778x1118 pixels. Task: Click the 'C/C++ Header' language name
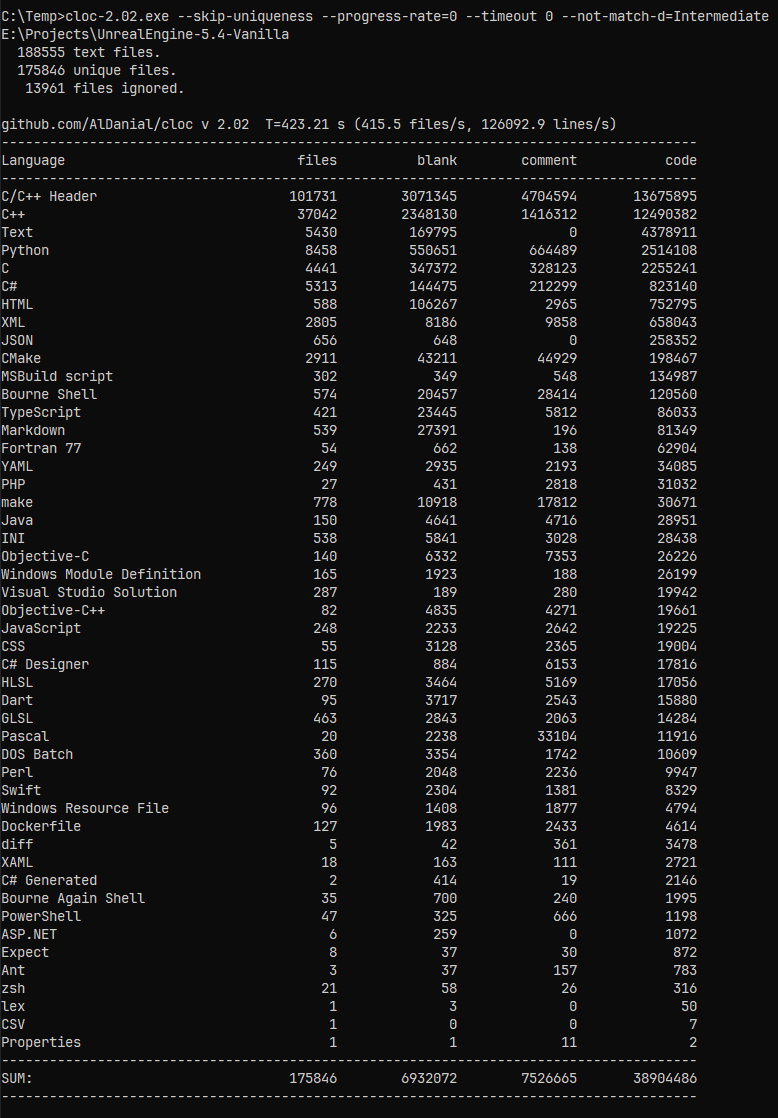click(x=49, y=196)
